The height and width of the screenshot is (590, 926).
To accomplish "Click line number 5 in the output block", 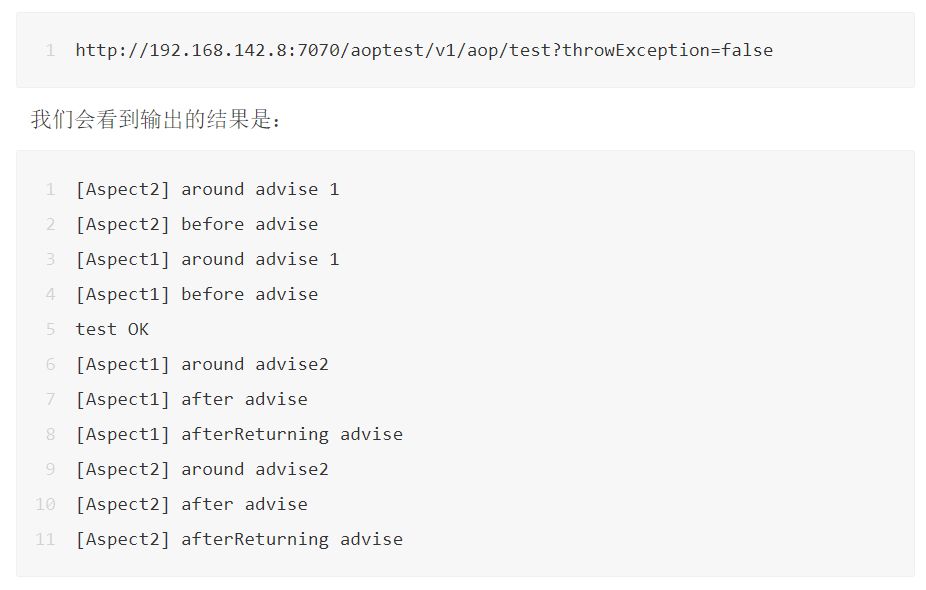I will (50, 329).
